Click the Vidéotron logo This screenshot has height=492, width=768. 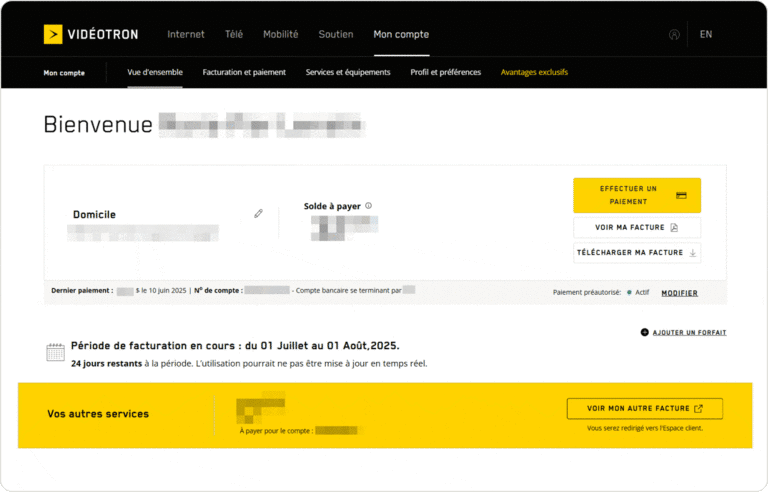(91, 34)
